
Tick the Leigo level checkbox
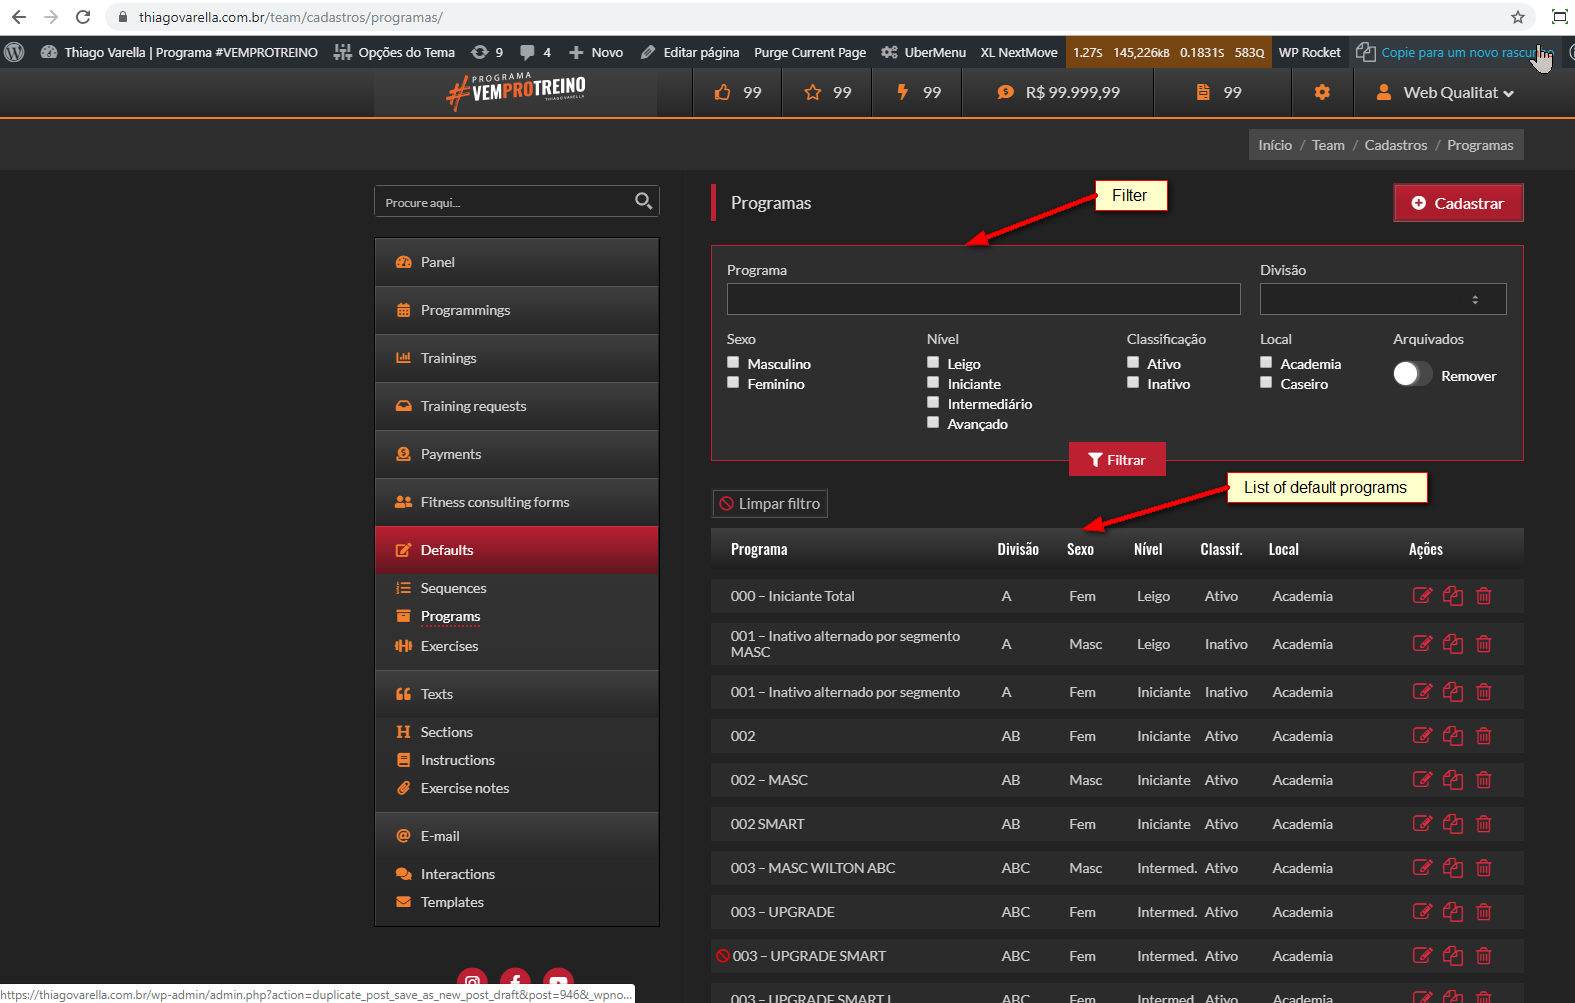click(933, 363)
